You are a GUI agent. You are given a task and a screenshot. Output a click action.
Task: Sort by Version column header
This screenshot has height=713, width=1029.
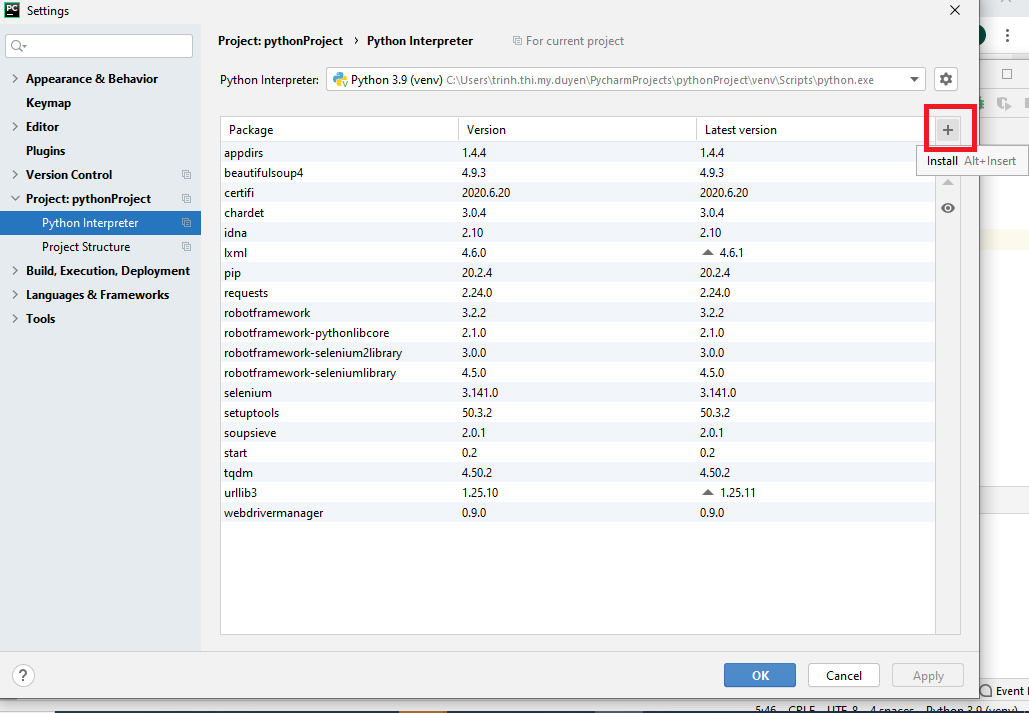coord(577,130)
